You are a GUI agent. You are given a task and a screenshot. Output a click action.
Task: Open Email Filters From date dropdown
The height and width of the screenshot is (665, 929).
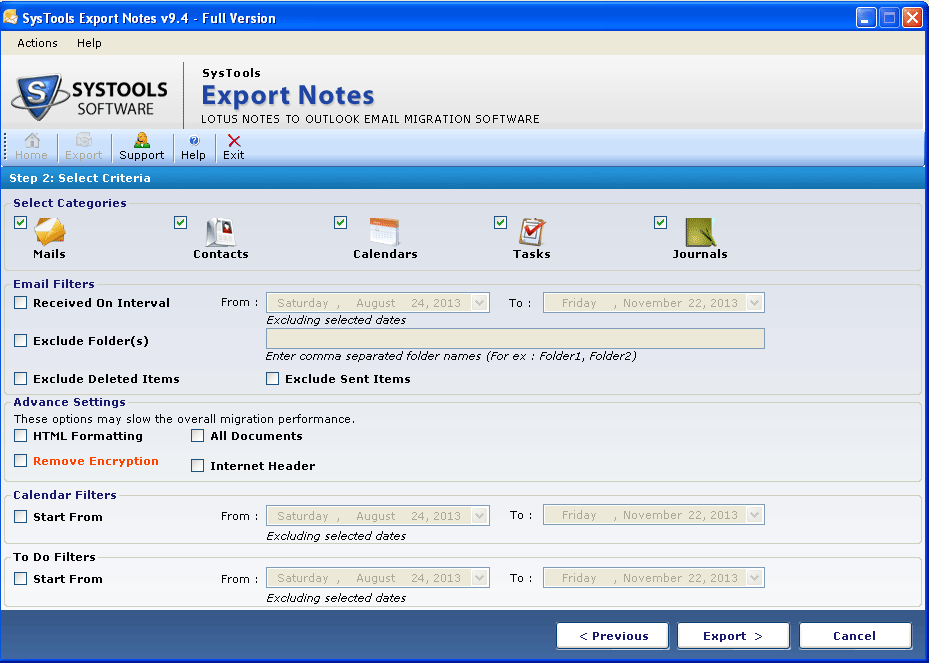pos(479,303)
